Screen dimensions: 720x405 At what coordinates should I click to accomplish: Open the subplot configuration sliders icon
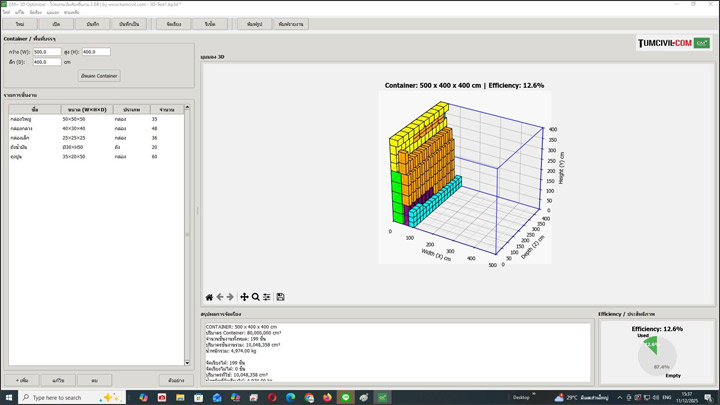click(267, 297)
